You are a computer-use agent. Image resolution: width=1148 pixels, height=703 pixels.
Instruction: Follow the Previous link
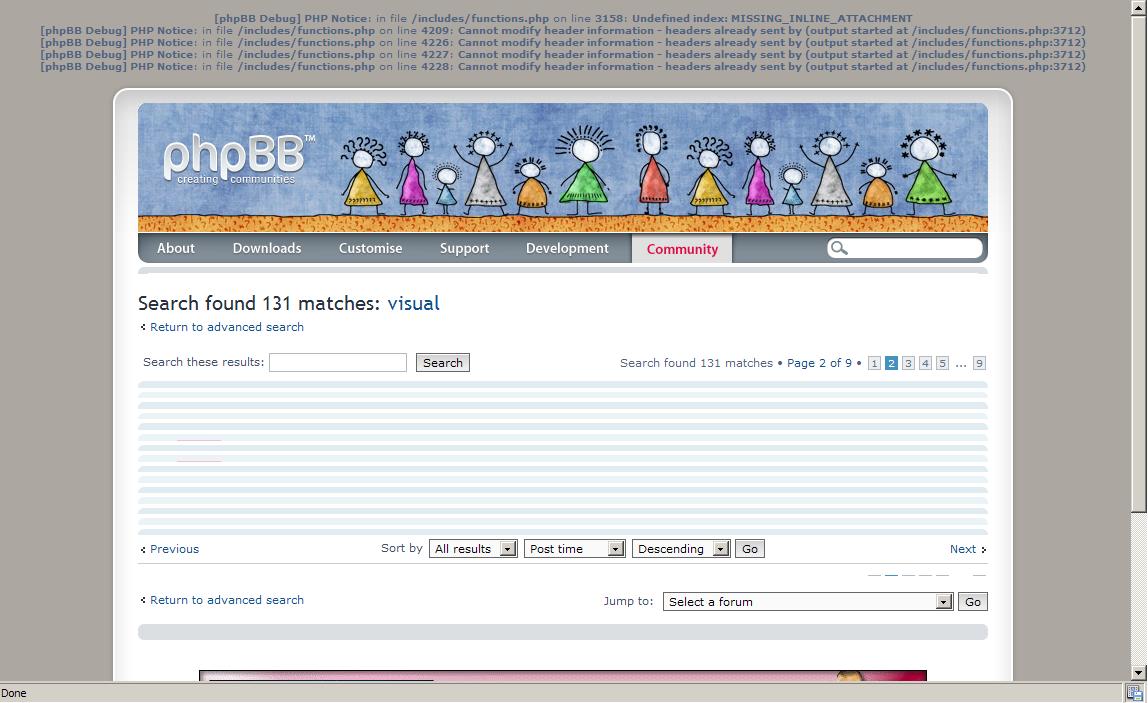(x=174, y=549)
